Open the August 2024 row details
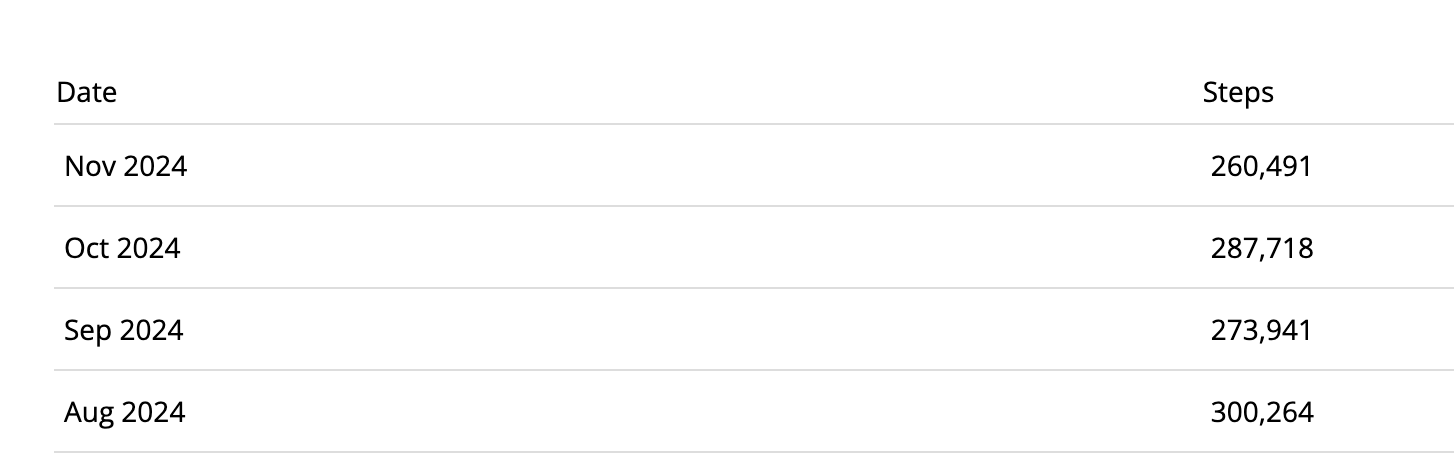The image size is (1454, 456). (x=754, y=412)
